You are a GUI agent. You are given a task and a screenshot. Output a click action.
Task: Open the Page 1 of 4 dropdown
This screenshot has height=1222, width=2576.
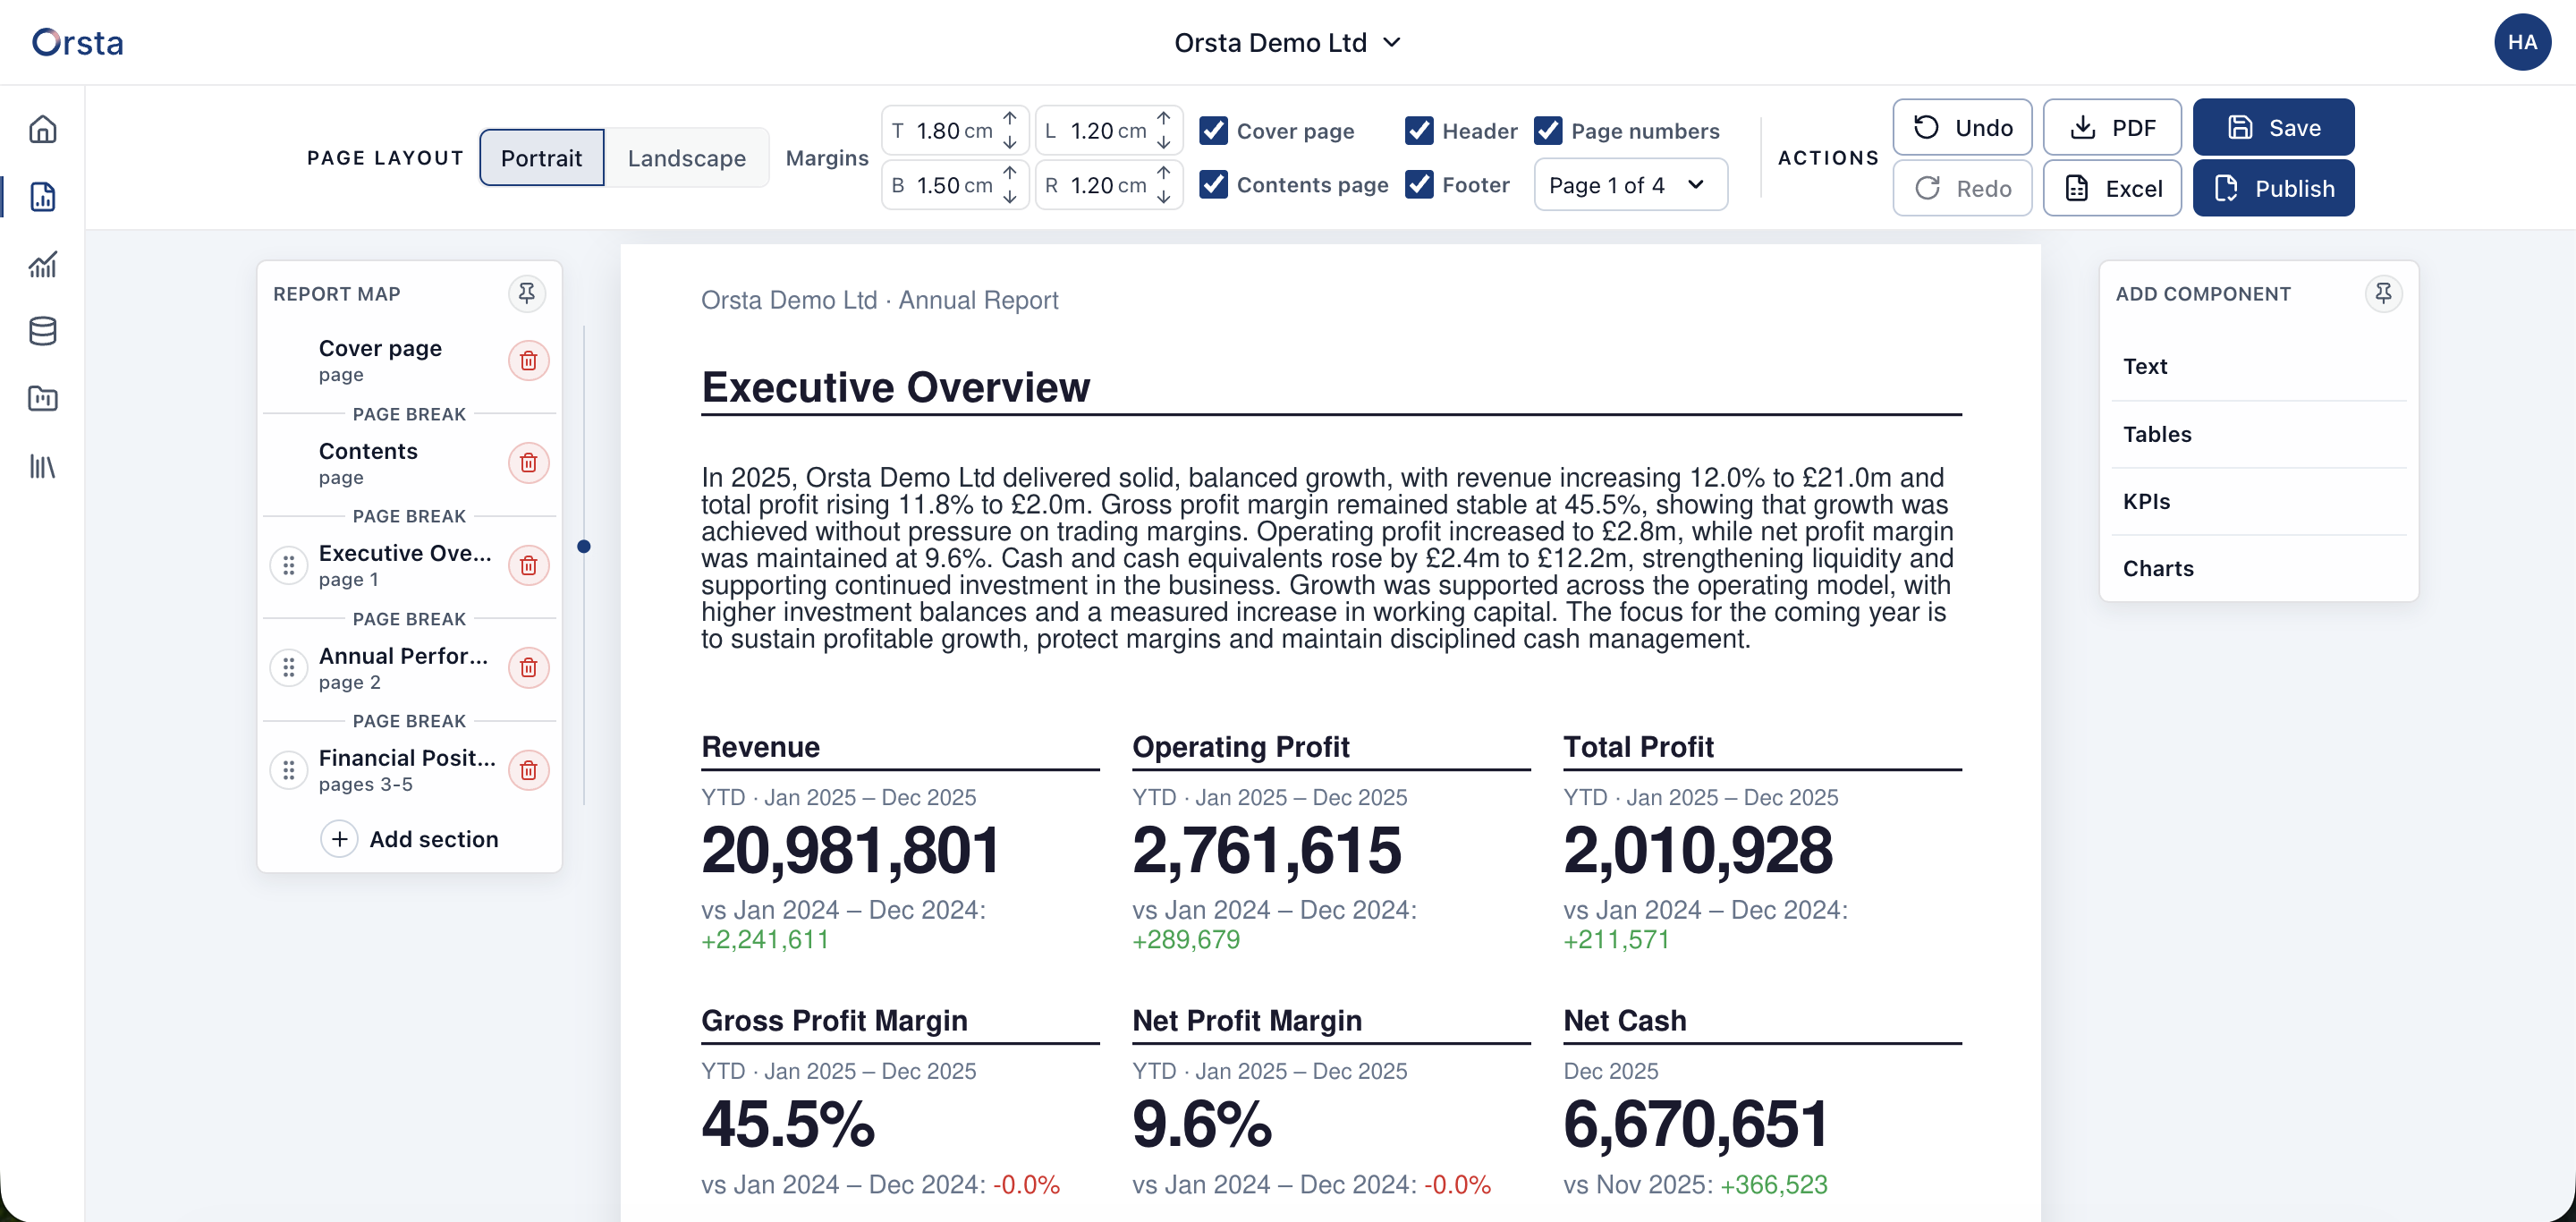pyautogui.click(x=1630, y=185)
